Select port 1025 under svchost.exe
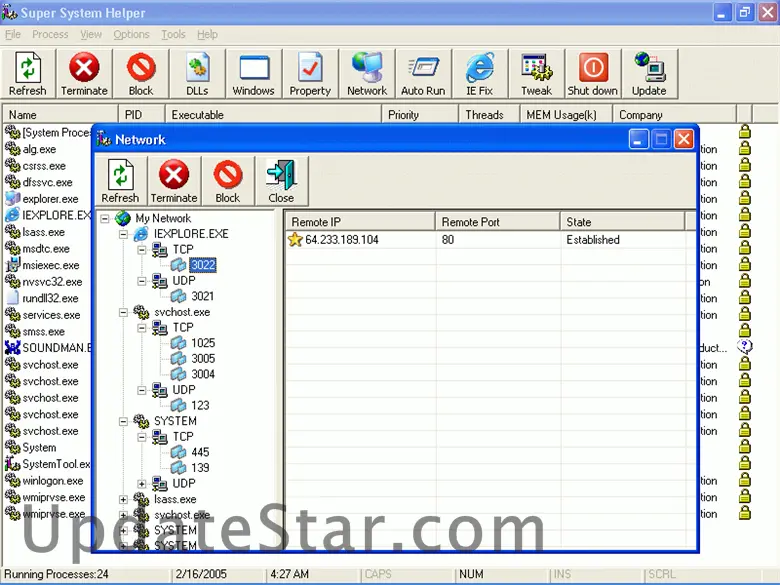 pyautogui.click(x=203, y=343)
